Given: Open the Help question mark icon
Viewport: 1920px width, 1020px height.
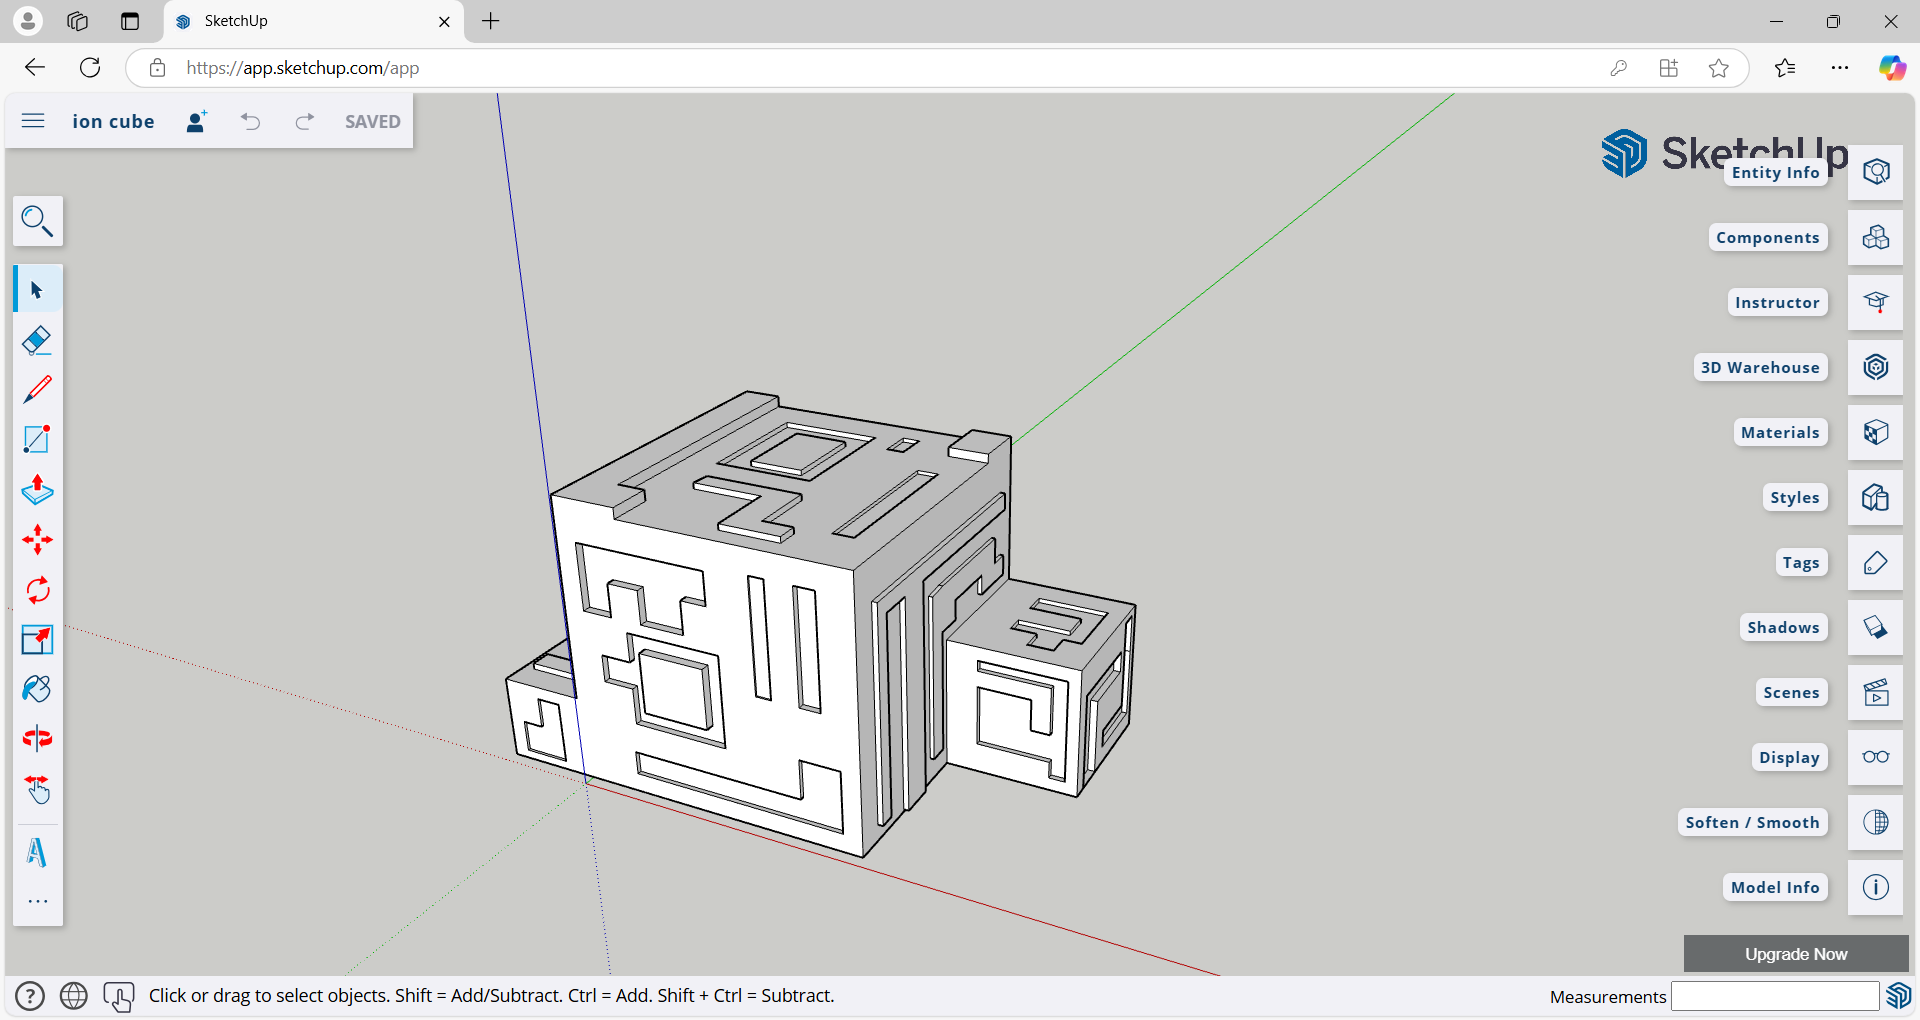Looking at the screenshot, I should [x=30, y=996].
